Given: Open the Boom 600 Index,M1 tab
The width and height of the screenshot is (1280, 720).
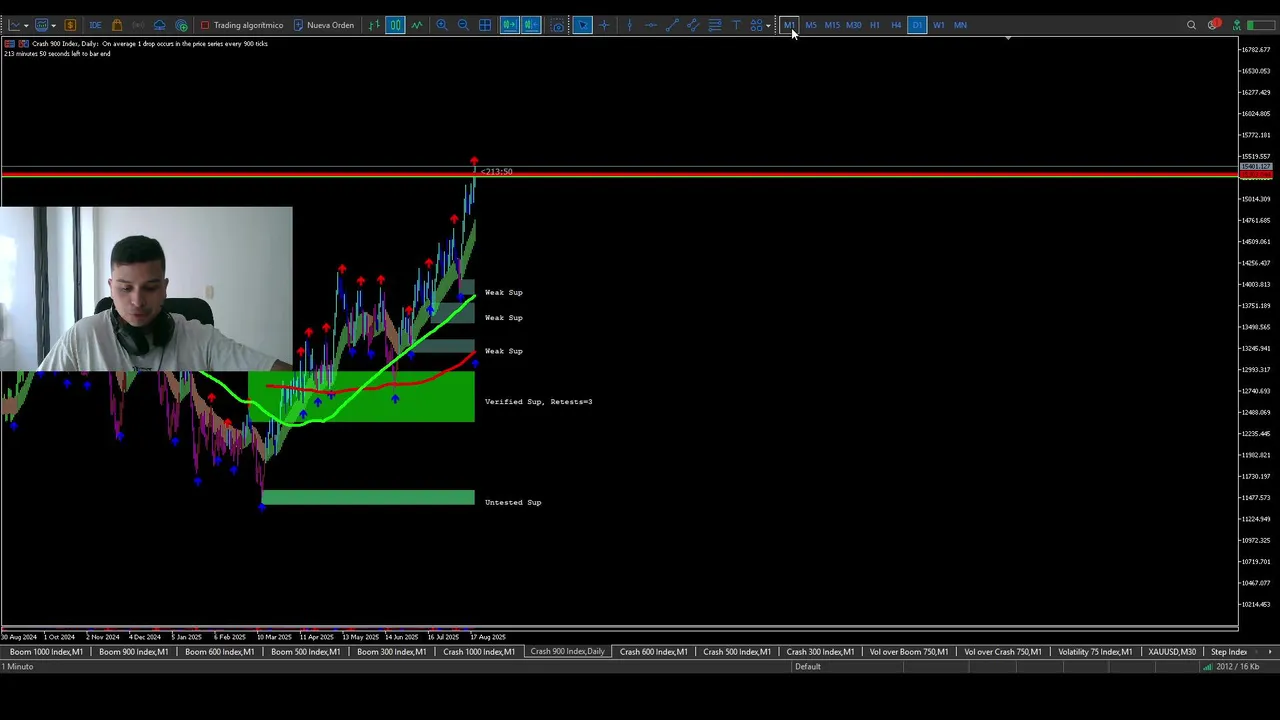Looking at the screenshot, I should 219,652.
